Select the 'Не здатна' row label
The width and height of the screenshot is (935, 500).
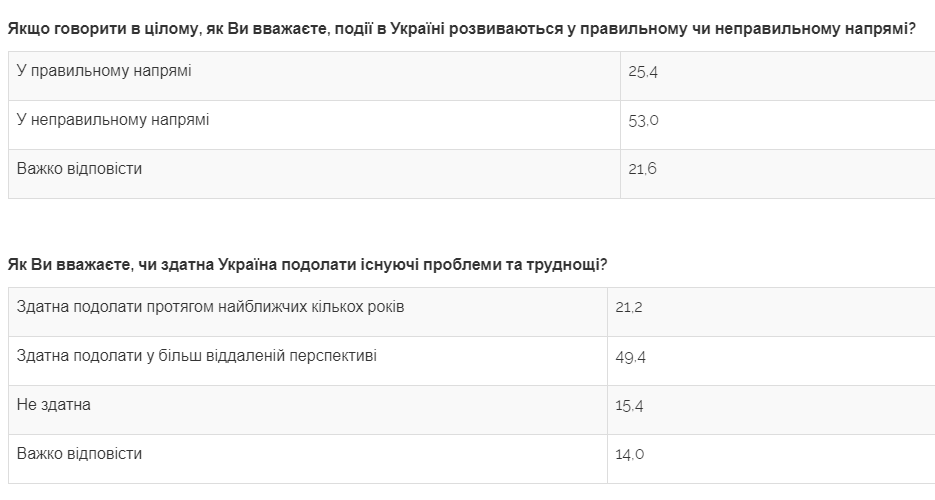click(54, 405)
